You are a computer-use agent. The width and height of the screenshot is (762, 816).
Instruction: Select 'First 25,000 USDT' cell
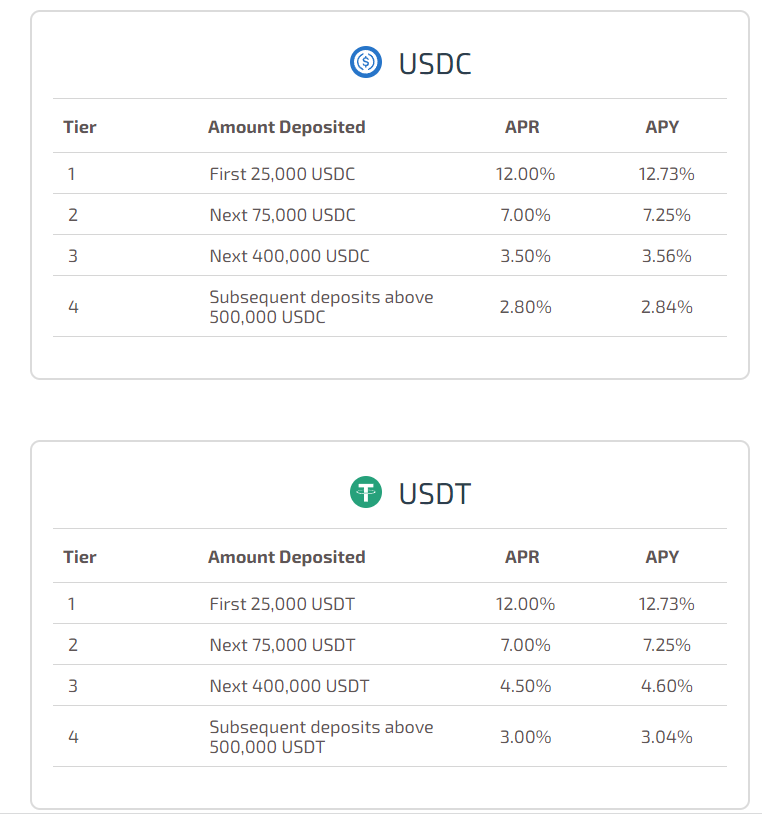point(282,604)
